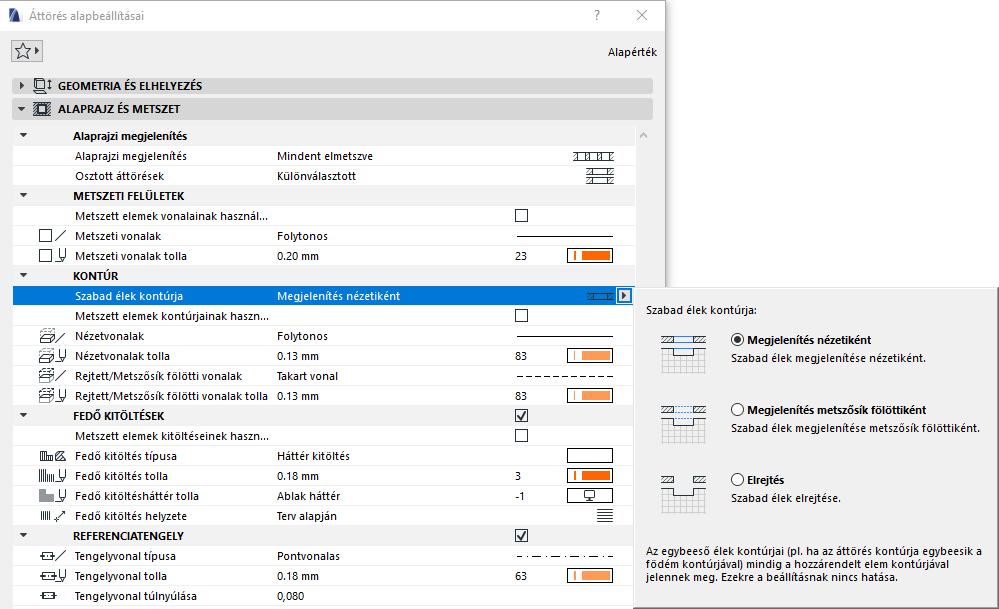Uncheck the Fedő kitöltések checkbox
The image size is (999, 609).
pyautogui.click(x=521, y=415)
